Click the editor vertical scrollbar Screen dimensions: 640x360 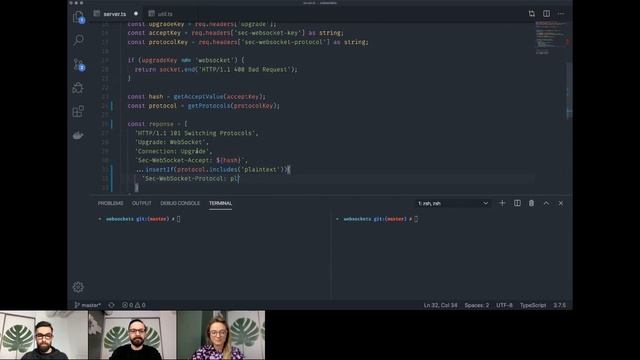point(569,91)
